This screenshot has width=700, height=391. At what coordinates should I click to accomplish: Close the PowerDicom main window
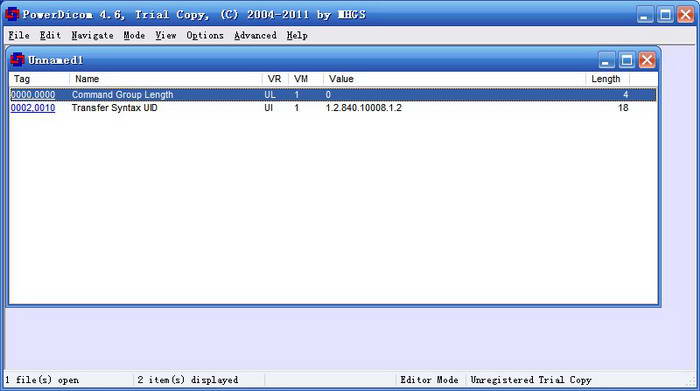(x=685, y=15)
